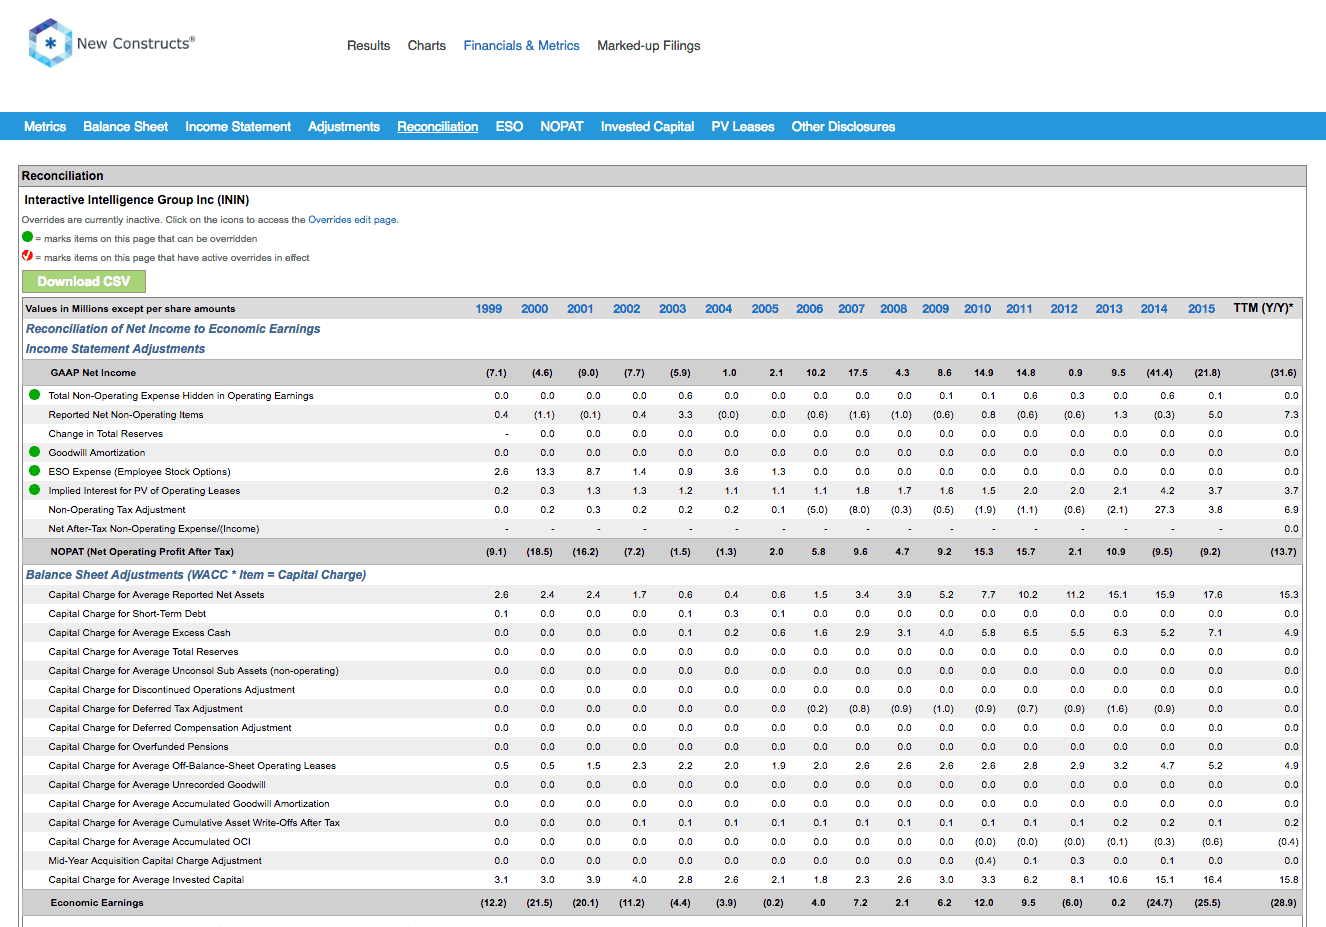
Task: Click the 2014 year column header
Action: (x=1154, y=309)
